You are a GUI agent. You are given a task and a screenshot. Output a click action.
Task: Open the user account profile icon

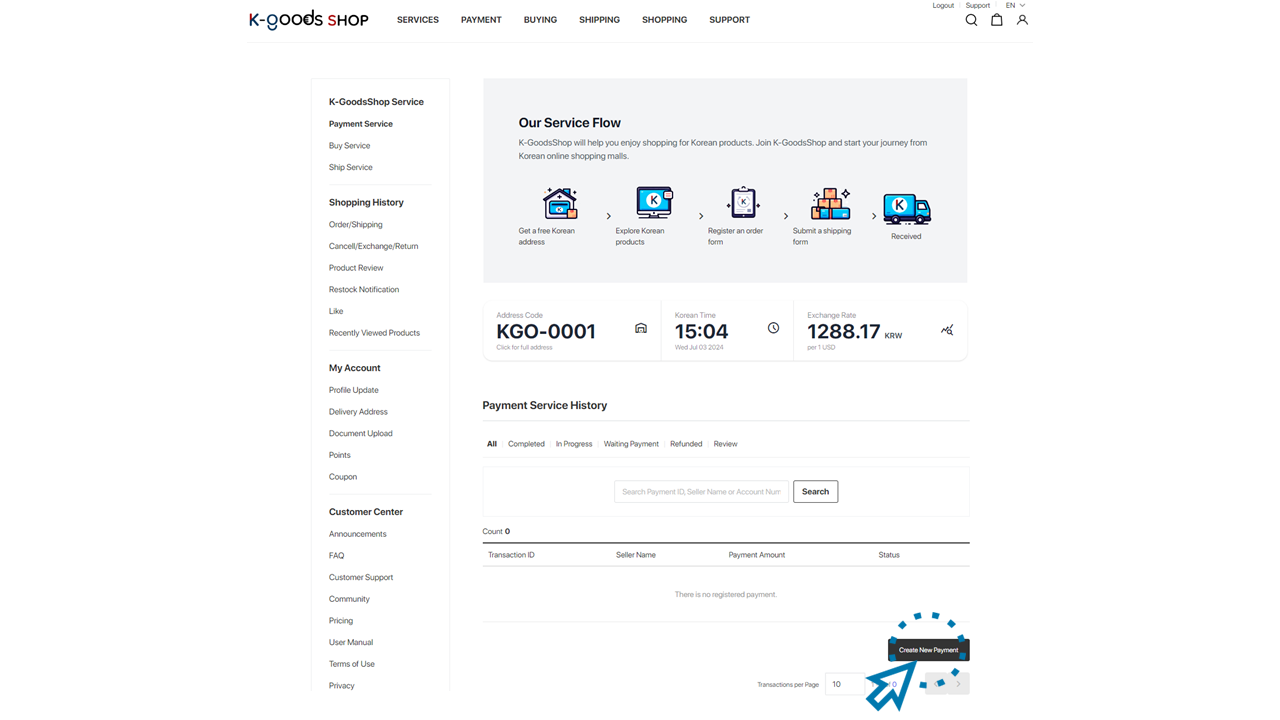pos(1022,20)
